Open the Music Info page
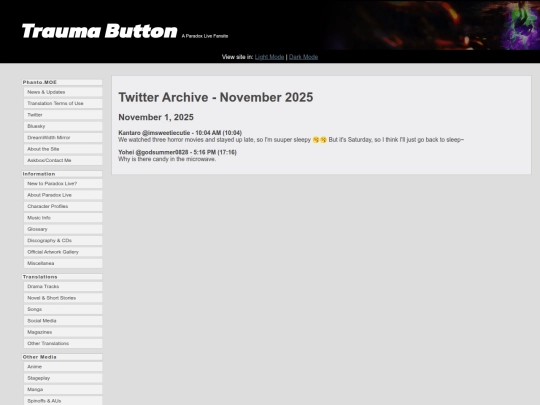Viewport: 540px width, 405px height. pyautogui.click(x=63, y=218)
